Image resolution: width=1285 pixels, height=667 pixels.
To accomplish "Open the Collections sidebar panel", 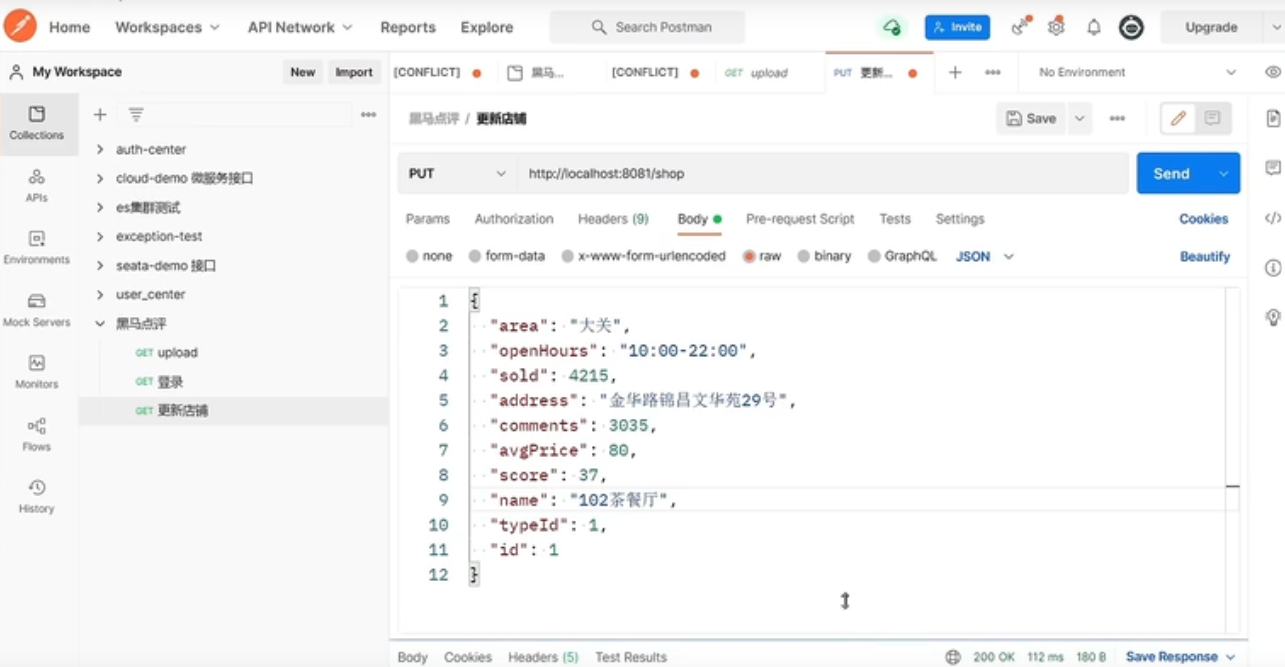I will tap(37, 123).
